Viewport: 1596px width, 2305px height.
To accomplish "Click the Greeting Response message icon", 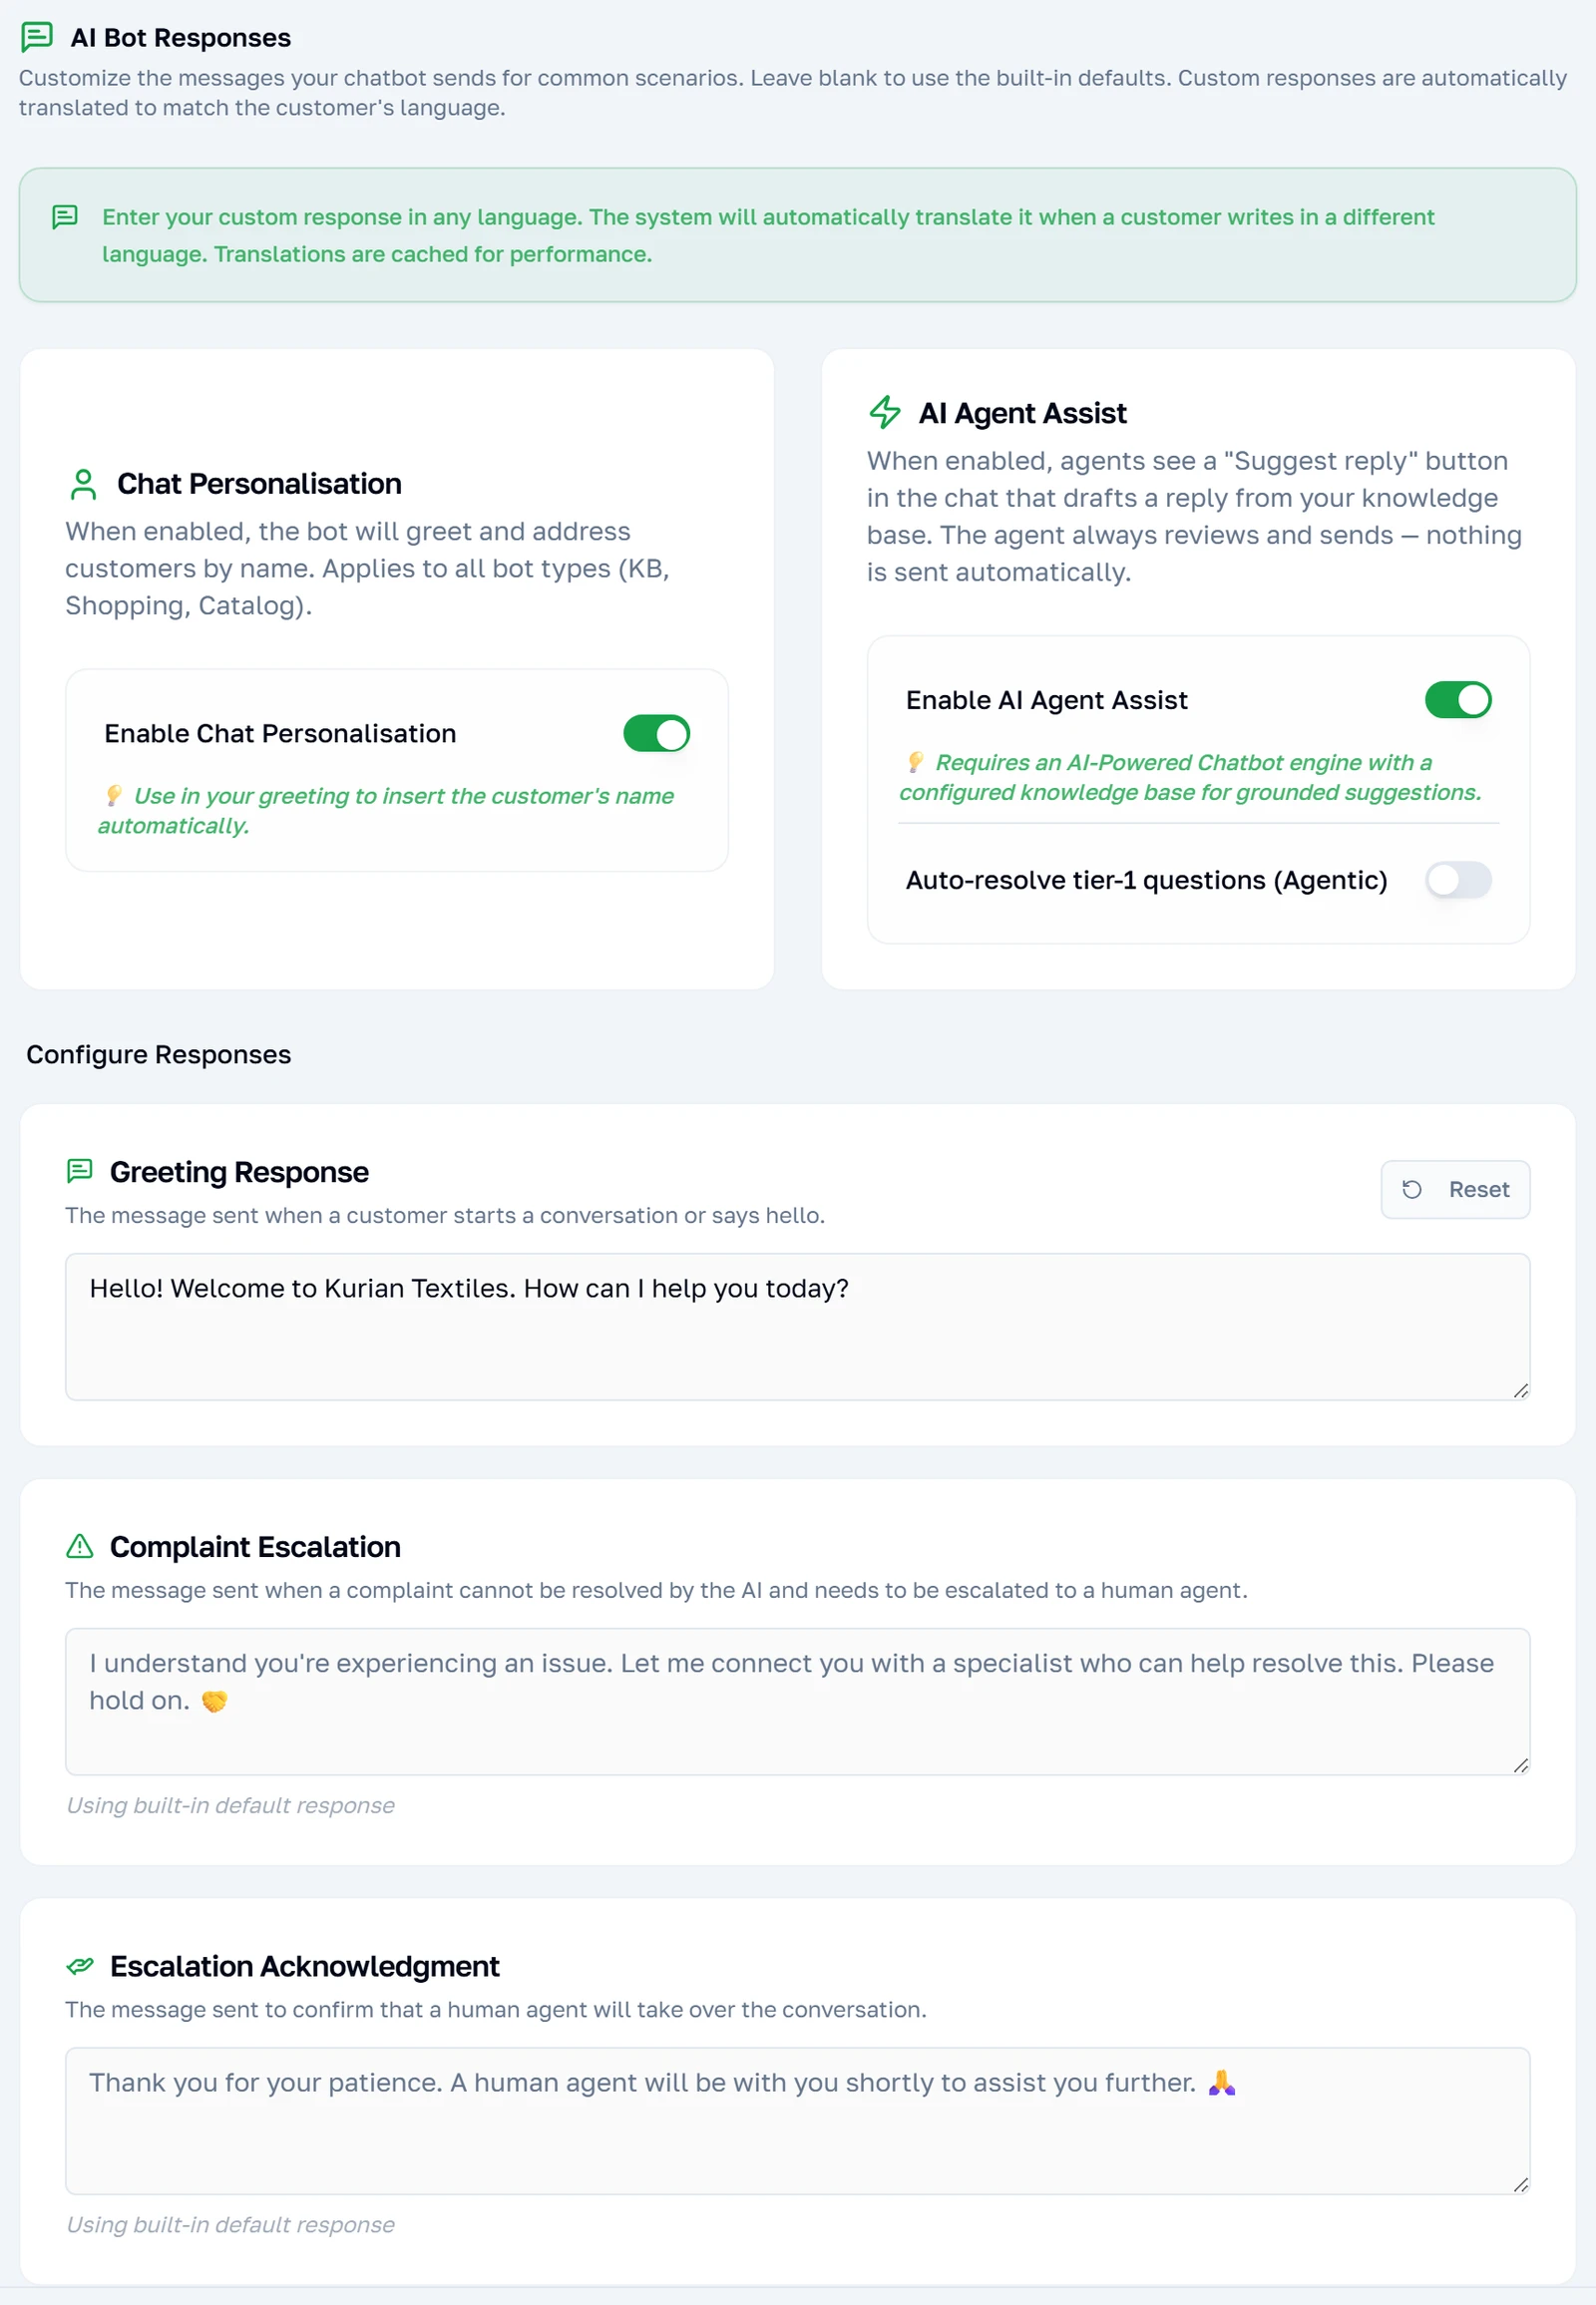I will pos(80,1170).
